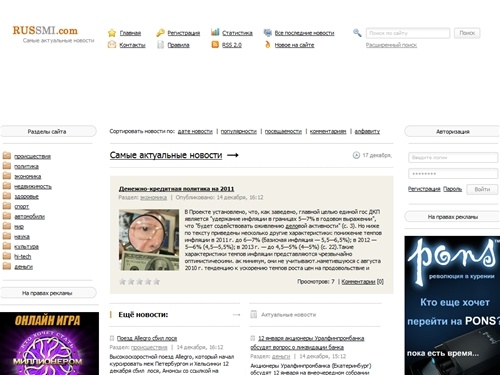Viewport: 500px width, 375px height.
Task: Click the site search input field
Action: tap(408, 33)
